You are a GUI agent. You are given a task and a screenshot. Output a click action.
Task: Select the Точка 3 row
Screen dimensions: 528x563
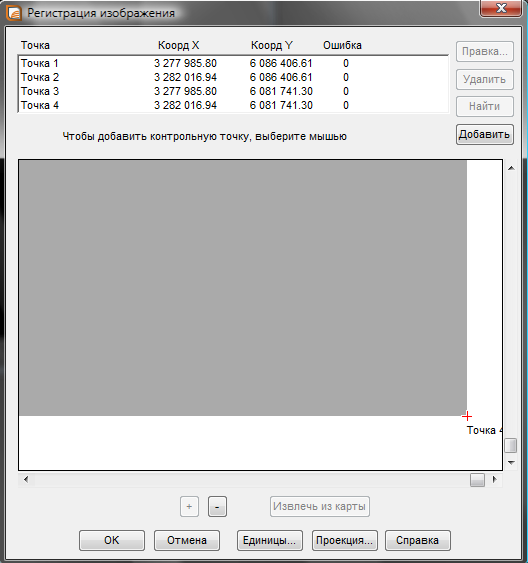pos(233,92)
